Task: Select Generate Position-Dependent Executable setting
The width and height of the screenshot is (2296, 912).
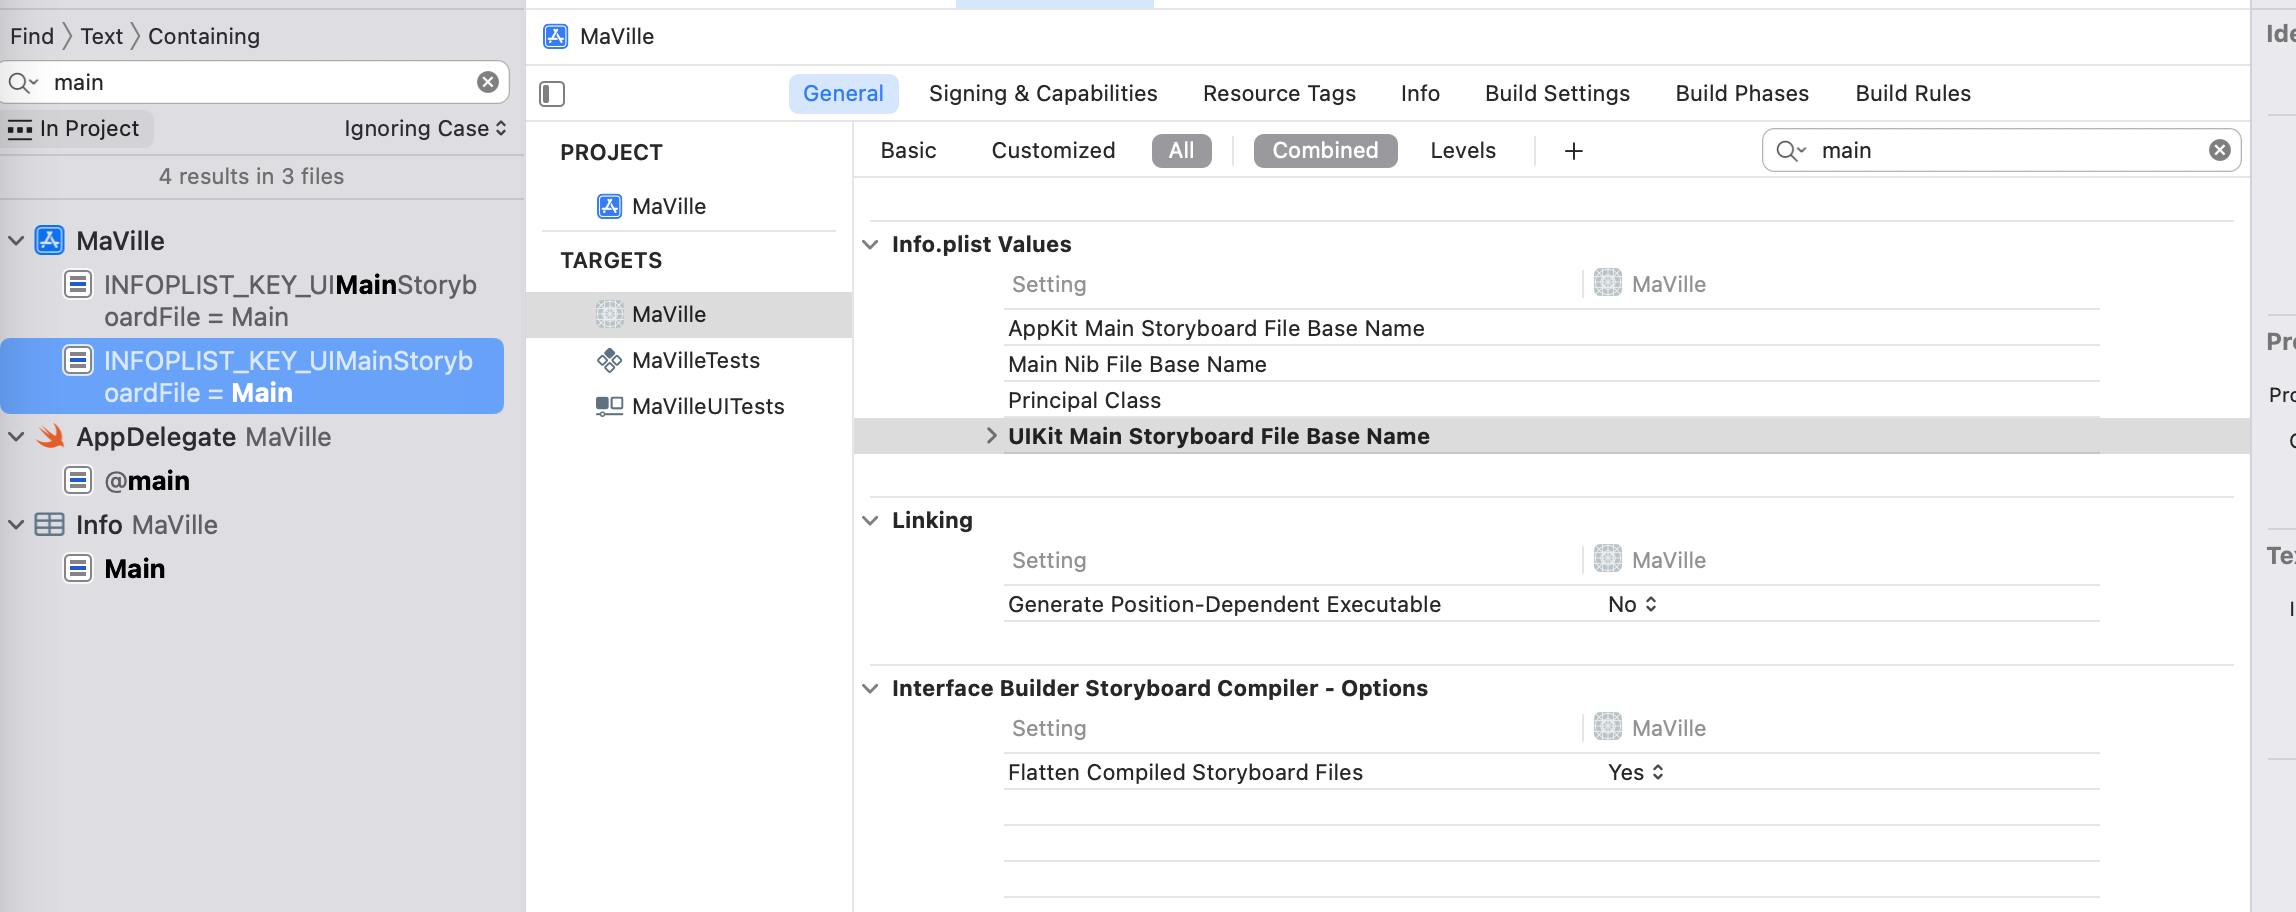Action: pyautogui.click(x=1224, y=604)
